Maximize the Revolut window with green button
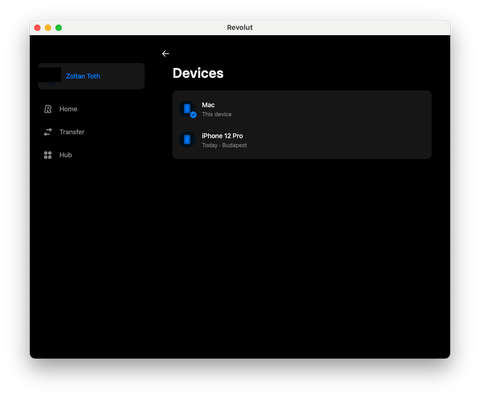 (x=59, y=28)
